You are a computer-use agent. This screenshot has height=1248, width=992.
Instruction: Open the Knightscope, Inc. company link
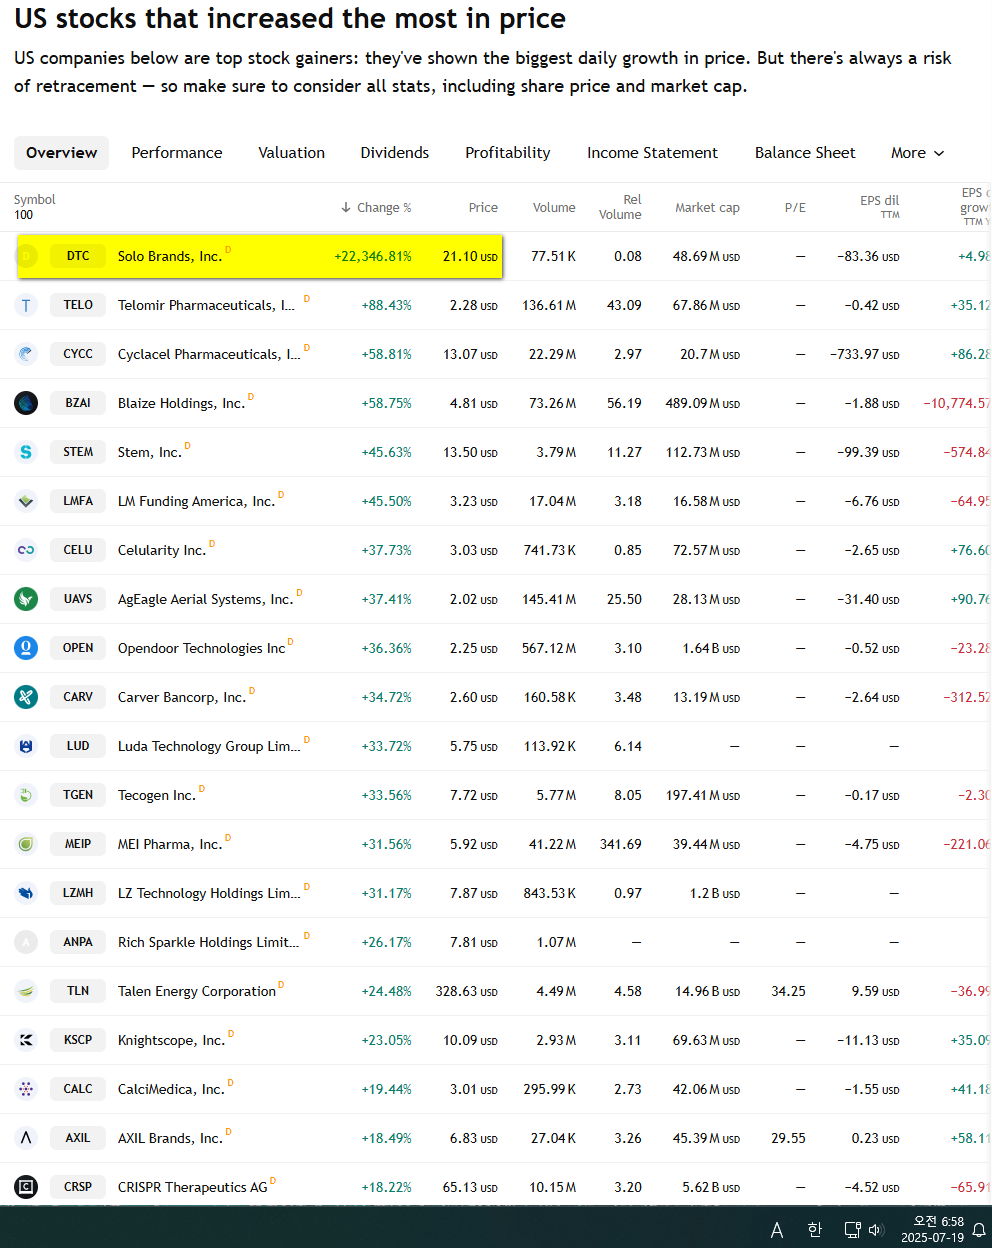[x=171, y=1040]
